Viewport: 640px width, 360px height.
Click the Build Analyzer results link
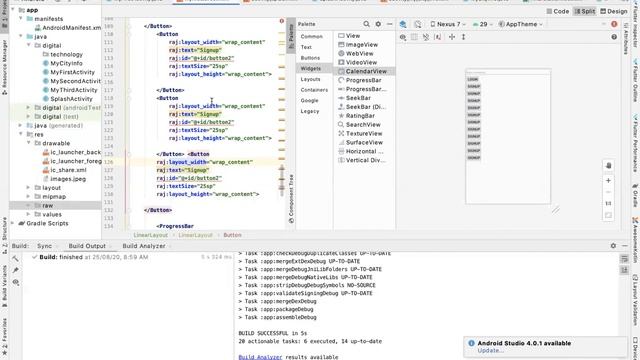[x=260, y=357]
